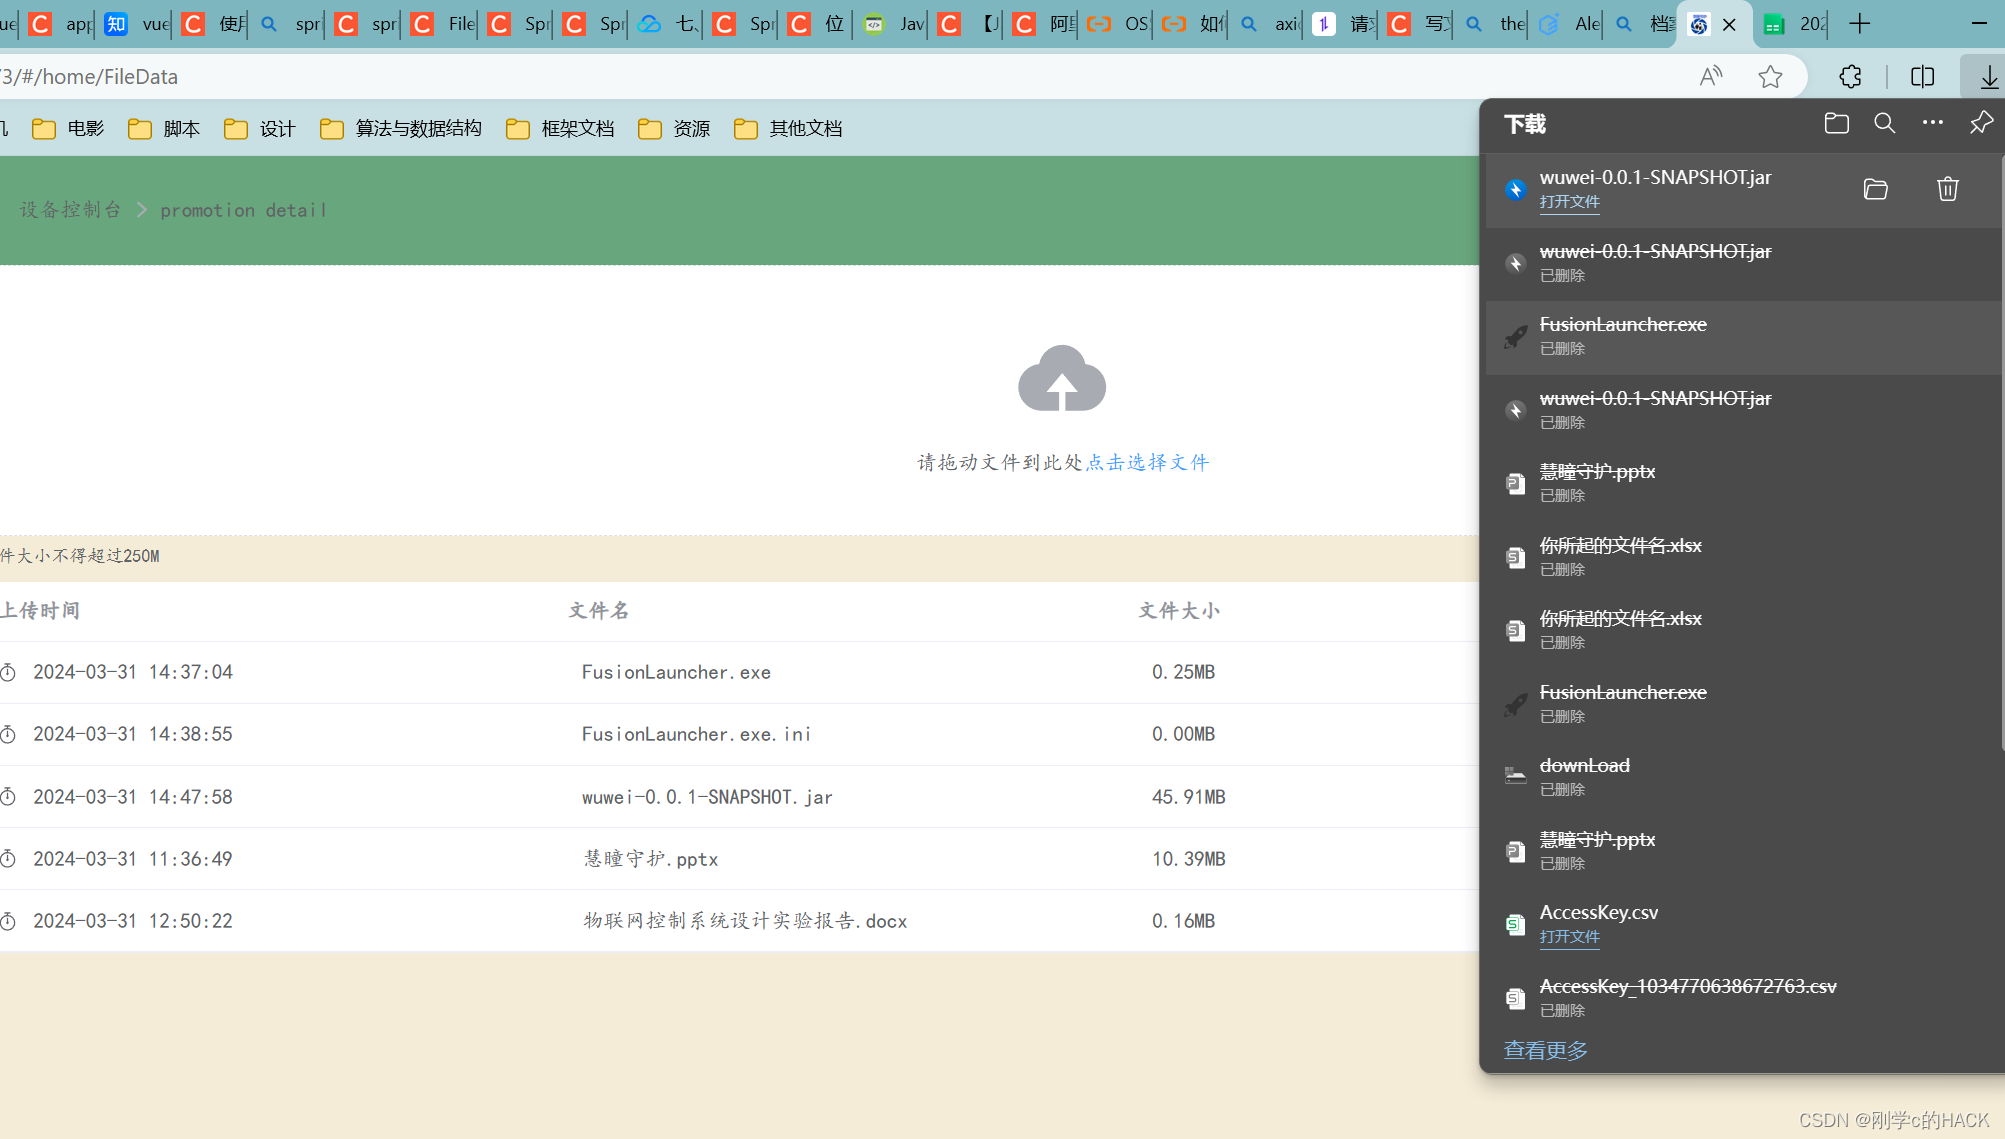
Task: Pin the downloads panel
Action: coord(1980,123)
